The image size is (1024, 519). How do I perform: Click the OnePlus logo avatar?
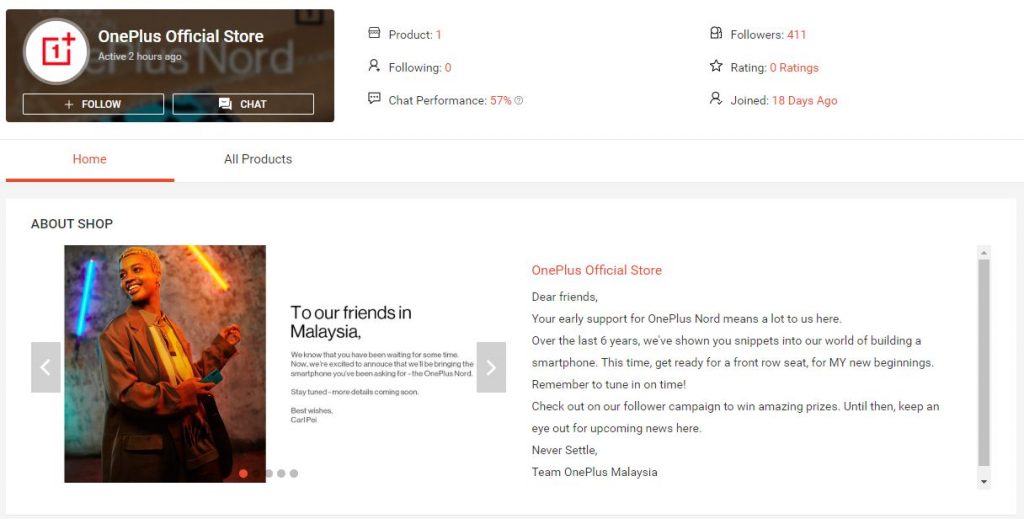[56, 51]
